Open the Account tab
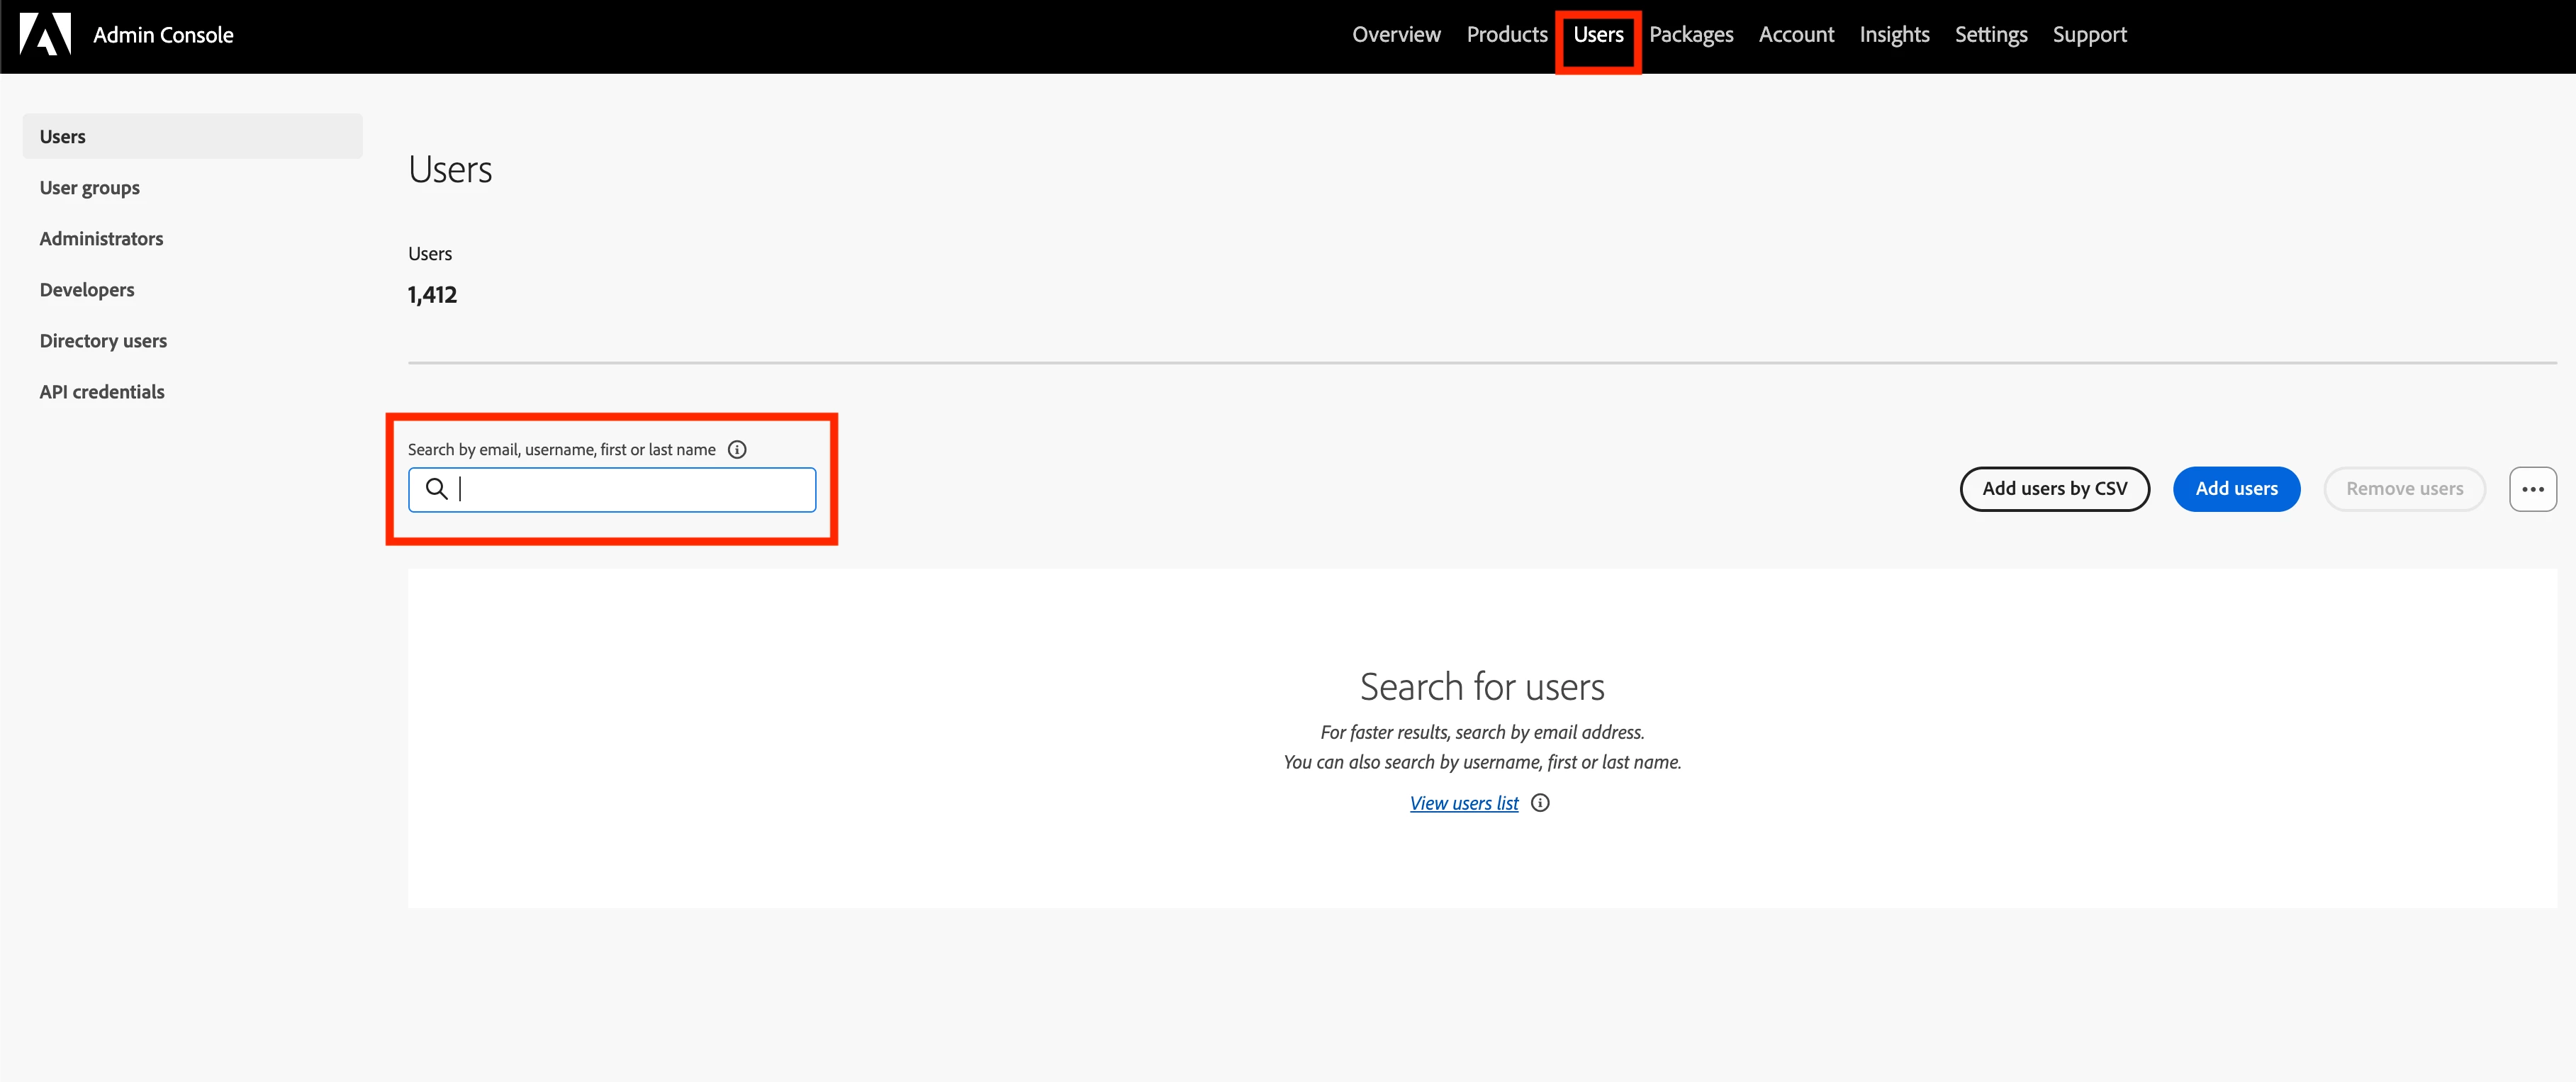The image size is (2576, 1082). tap(1796, 35)
